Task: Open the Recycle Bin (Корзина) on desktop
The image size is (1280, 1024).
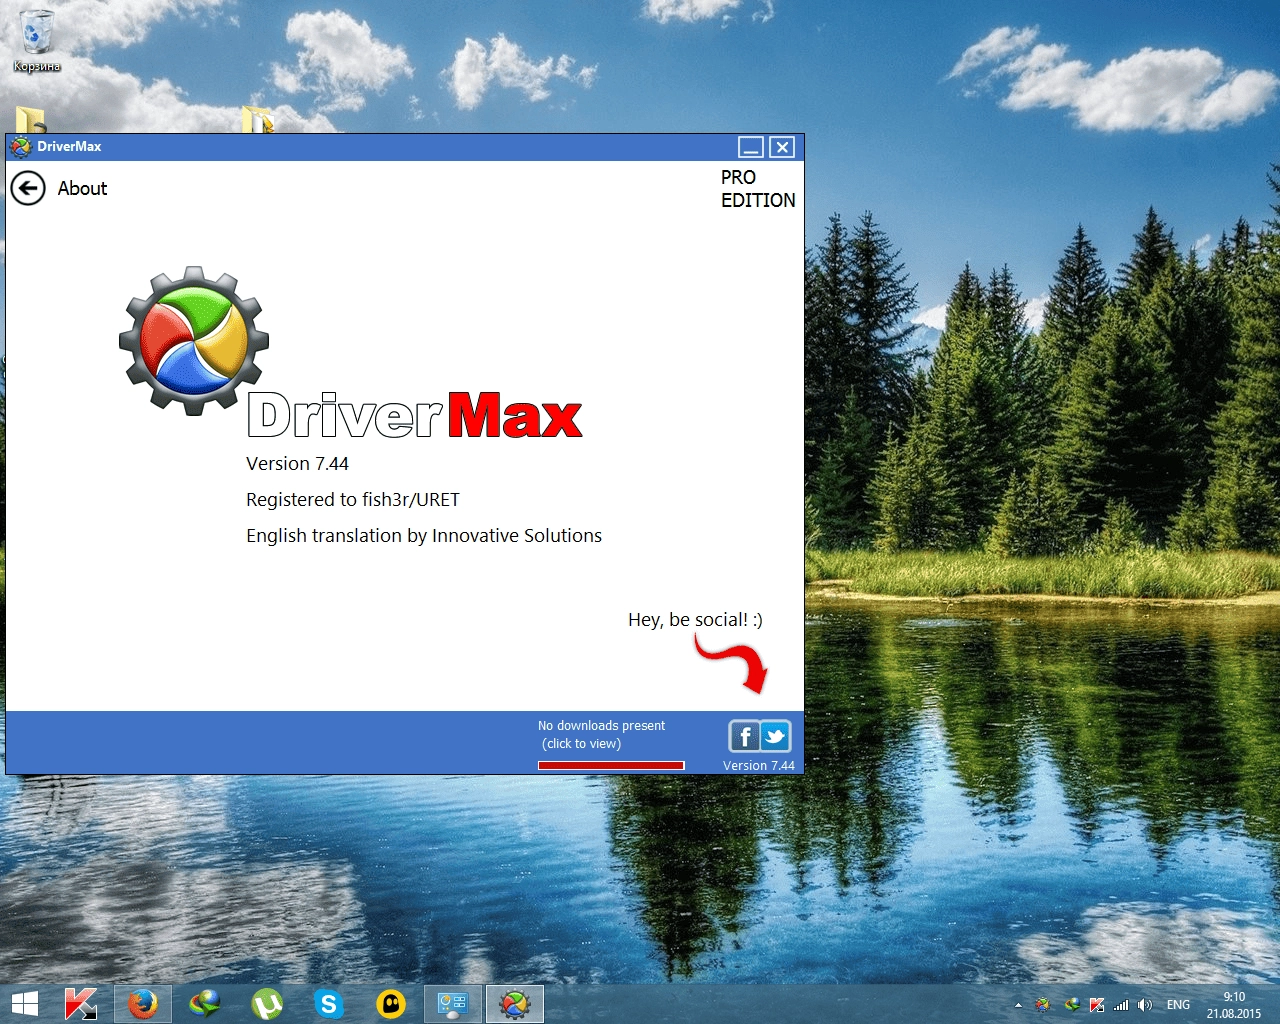Action: click(37, 41)
